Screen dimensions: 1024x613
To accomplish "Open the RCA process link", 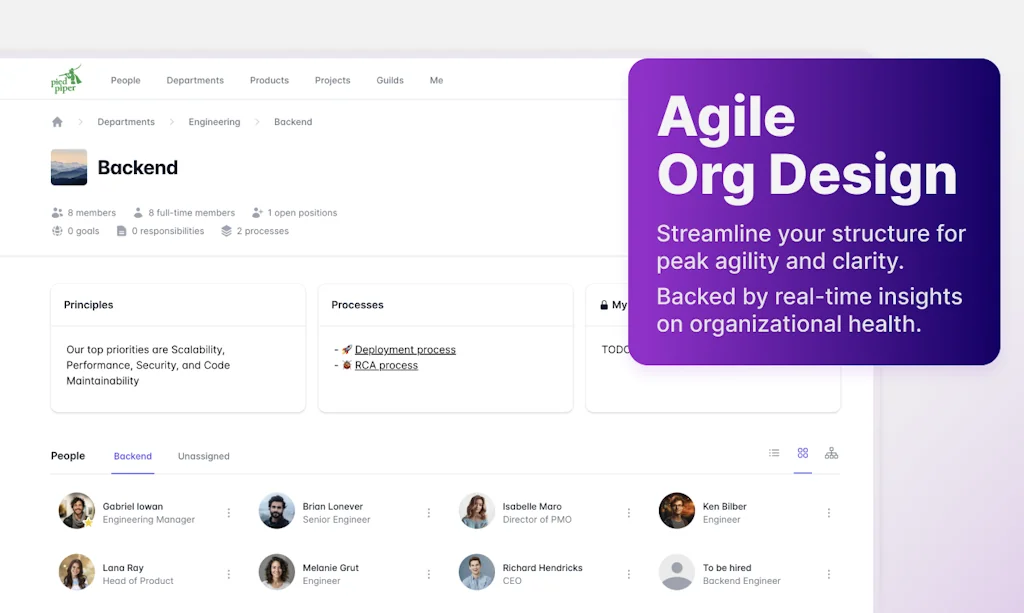I will 386,366.
